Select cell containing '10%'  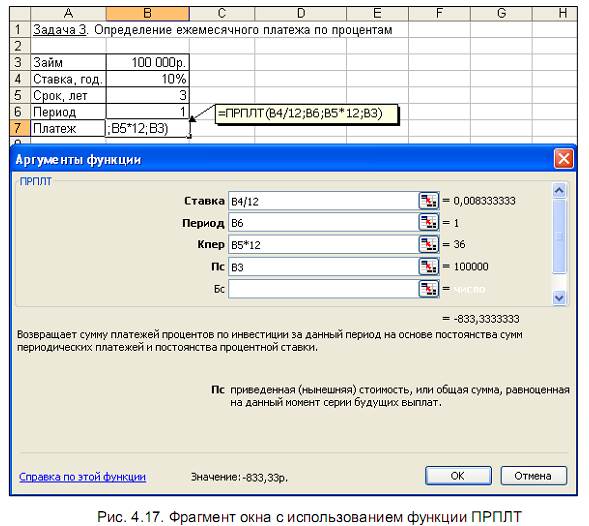[148, 79]
